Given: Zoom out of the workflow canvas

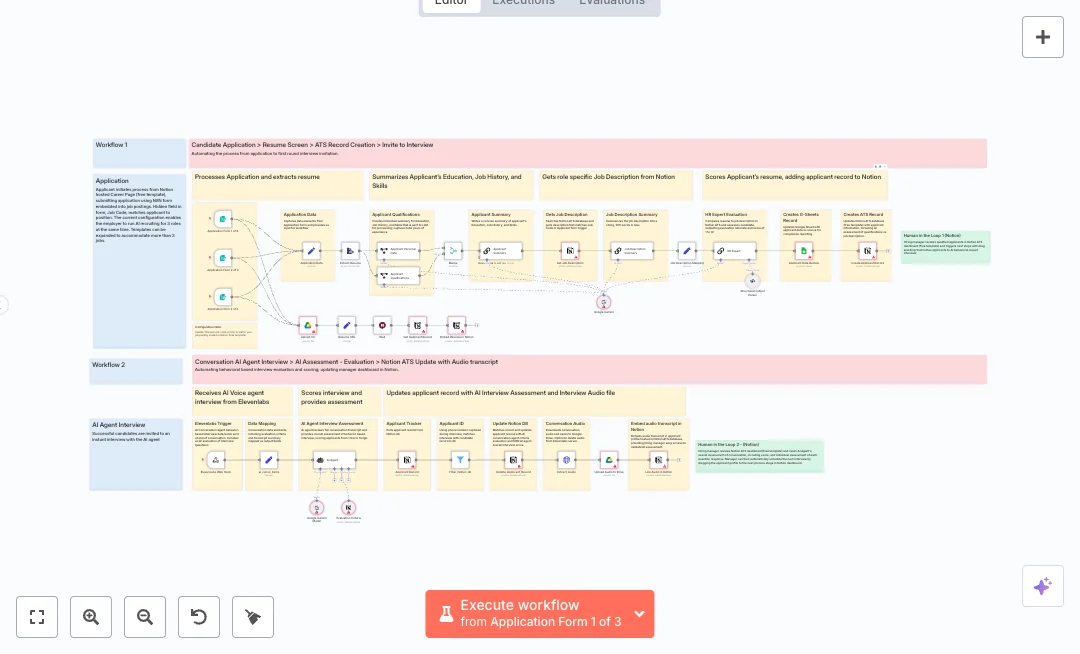Looking at the screenshot, I should [x=145, y=617].
